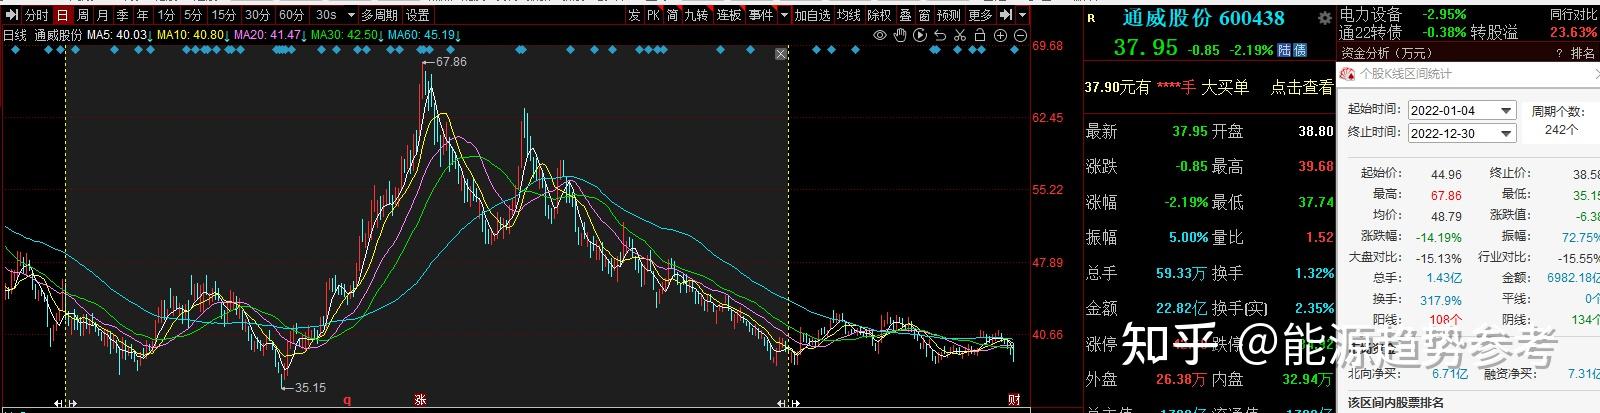1600x413 pixels.
Task: Toggle the lock icon above the chart
Action: (x=980, y=35)
